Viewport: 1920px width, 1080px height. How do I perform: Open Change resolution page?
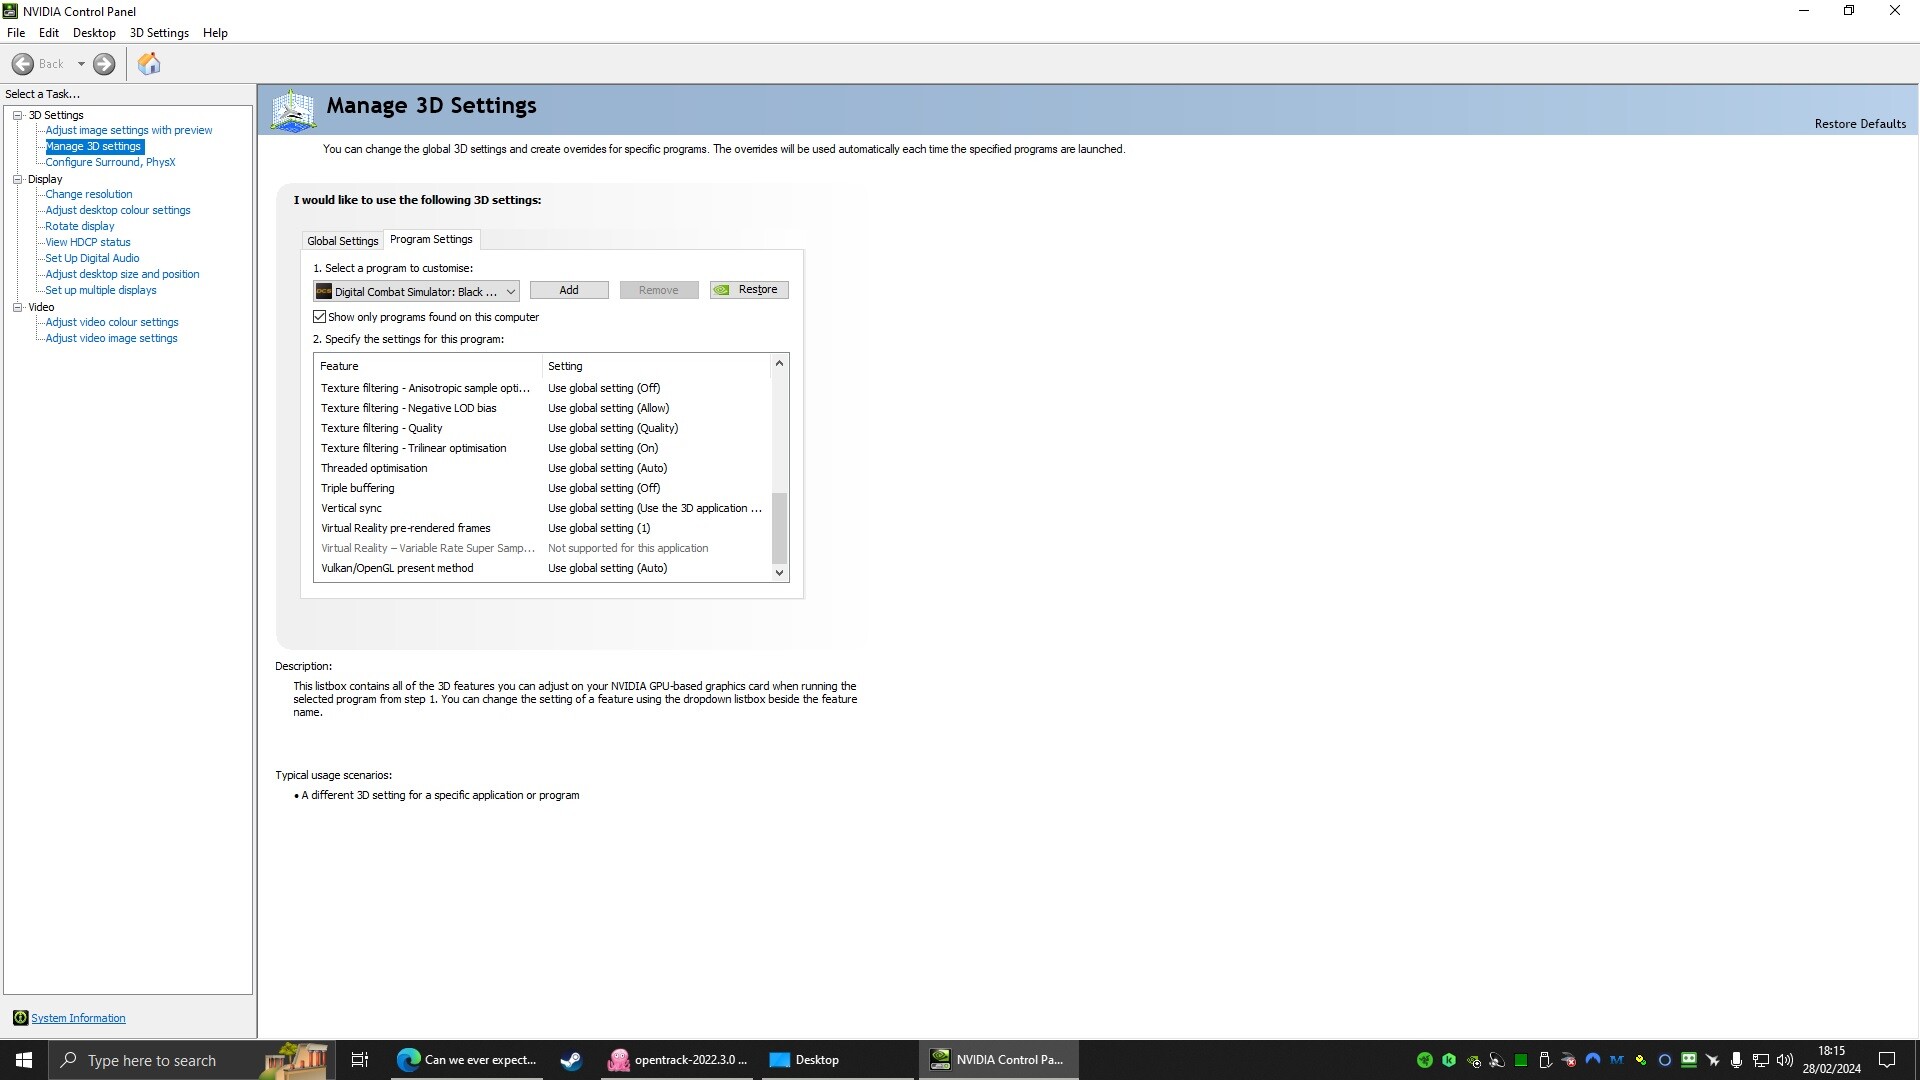tap(89, 194)
